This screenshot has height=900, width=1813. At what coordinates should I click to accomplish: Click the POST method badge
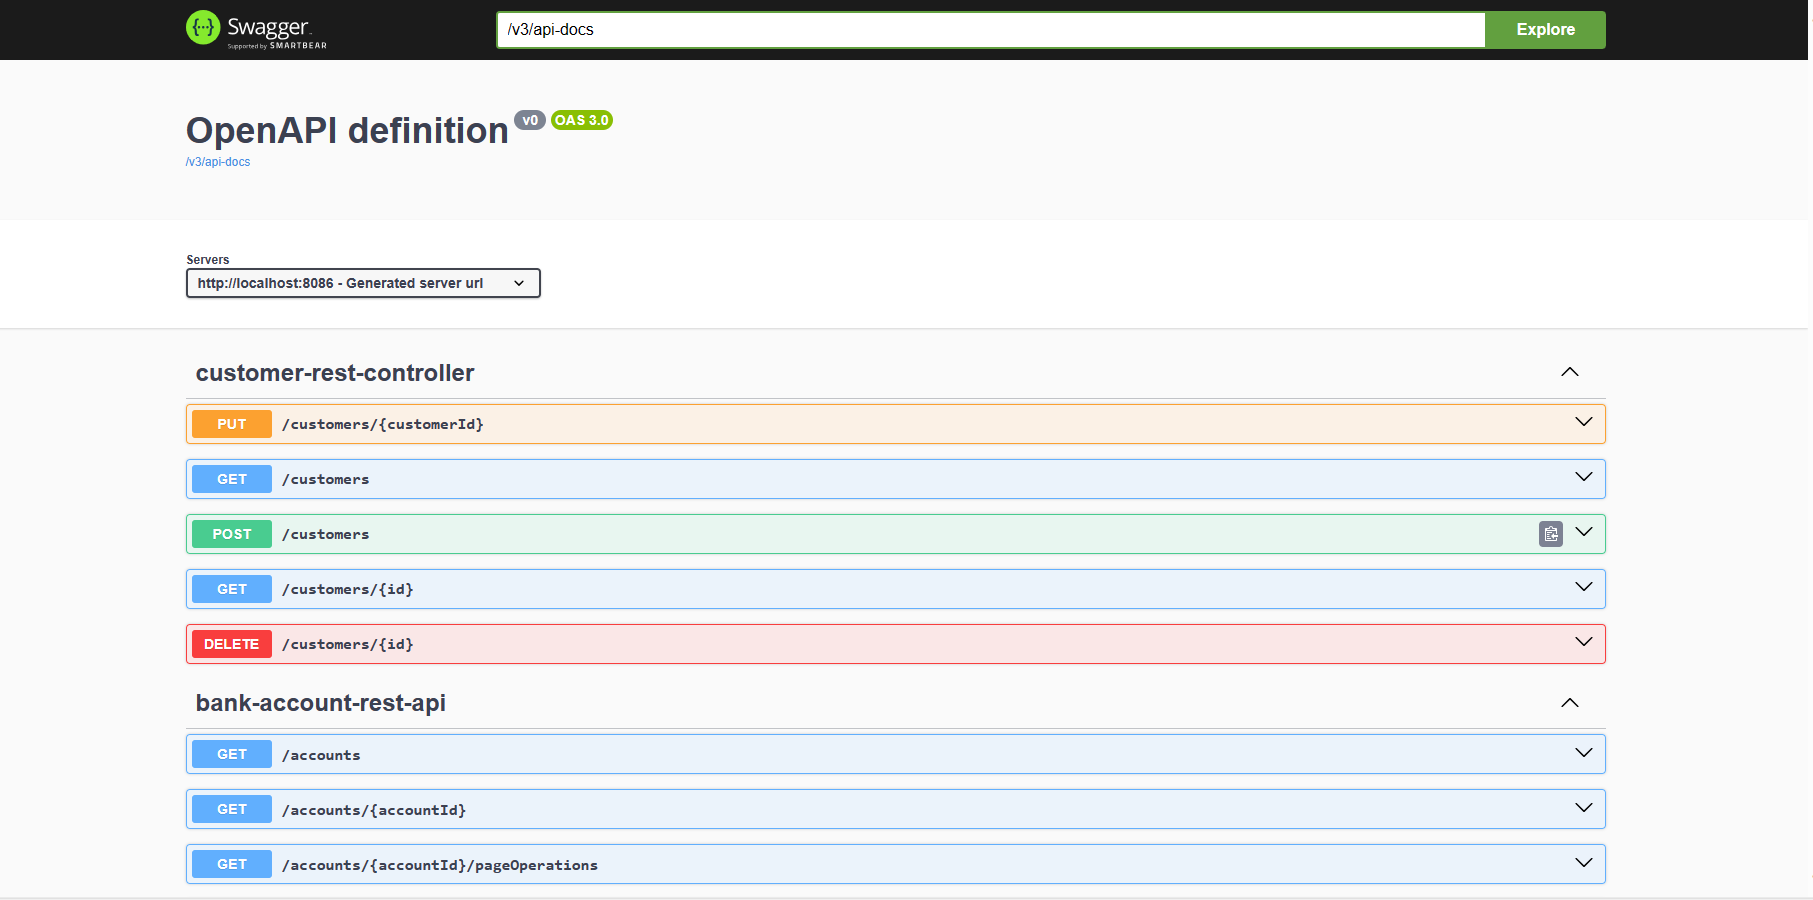point(232,534)
